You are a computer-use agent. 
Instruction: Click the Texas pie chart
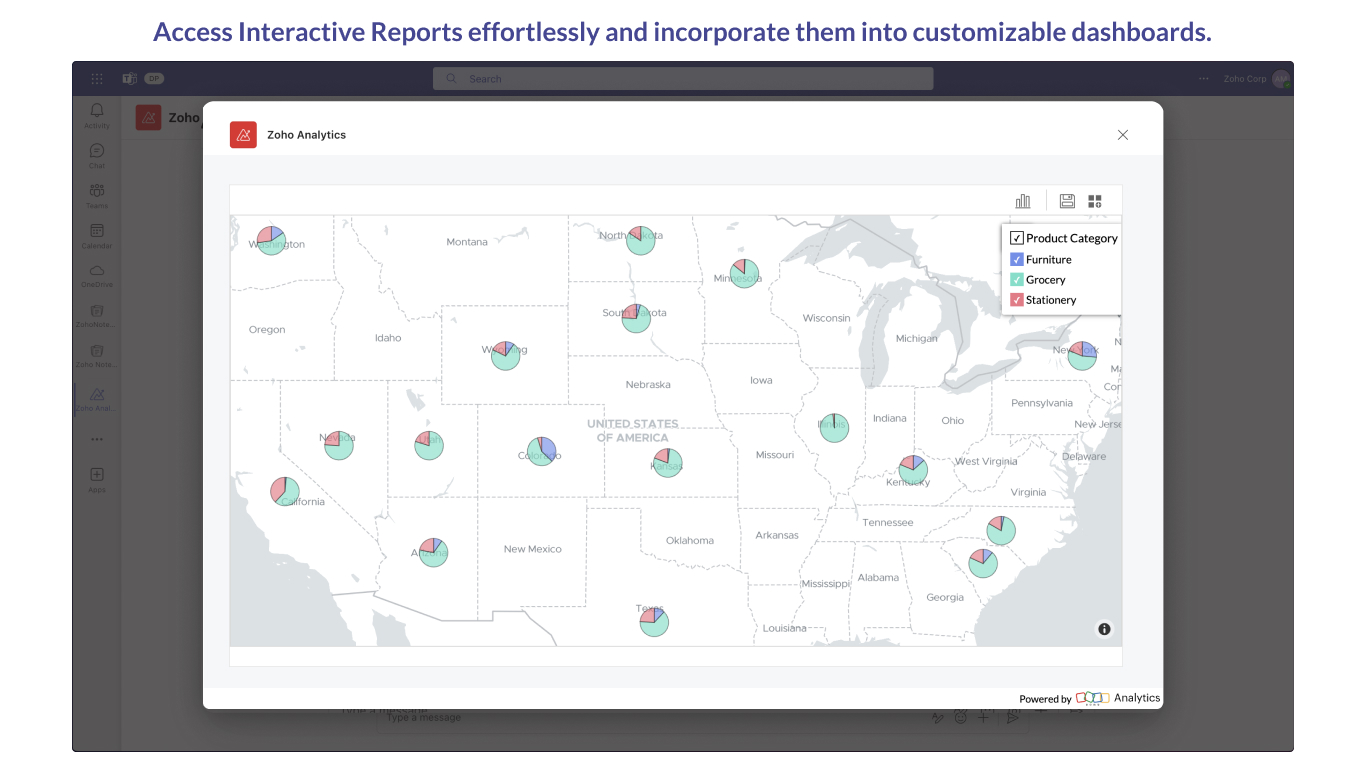pos(654,621)
